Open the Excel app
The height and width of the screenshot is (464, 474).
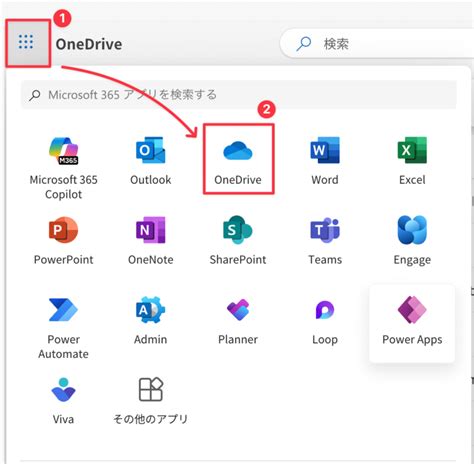pyautogui.click(x=412, y=161)
